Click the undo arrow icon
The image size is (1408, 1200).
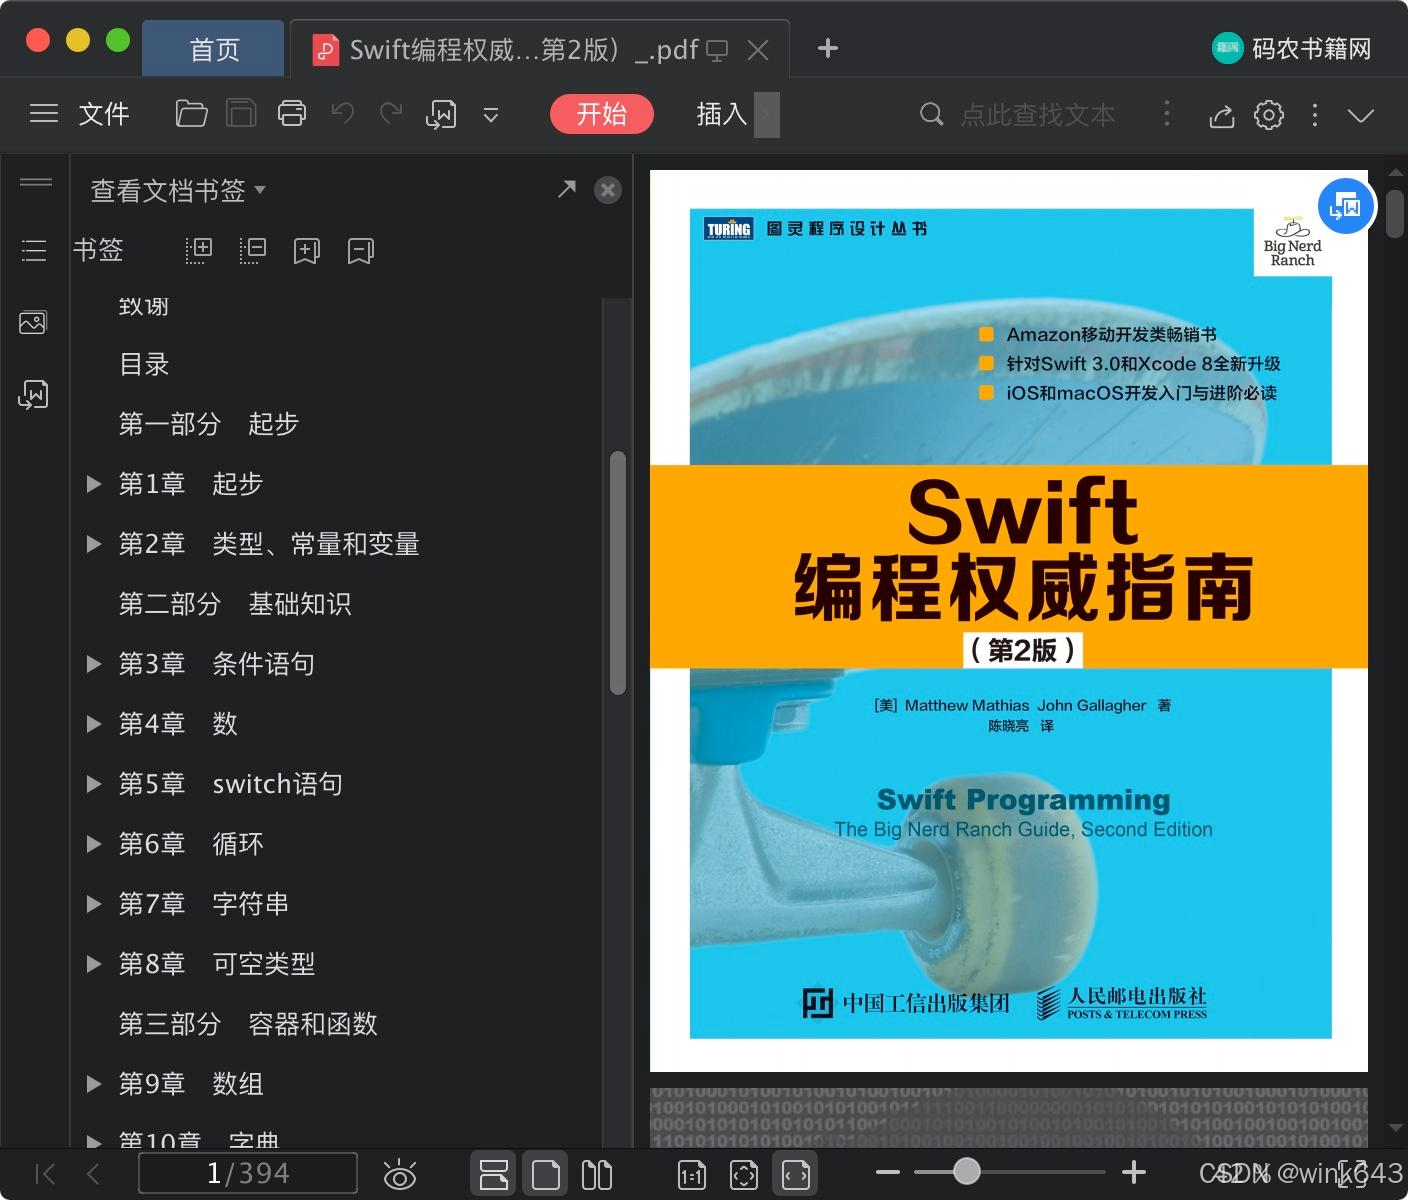(343, 114)
